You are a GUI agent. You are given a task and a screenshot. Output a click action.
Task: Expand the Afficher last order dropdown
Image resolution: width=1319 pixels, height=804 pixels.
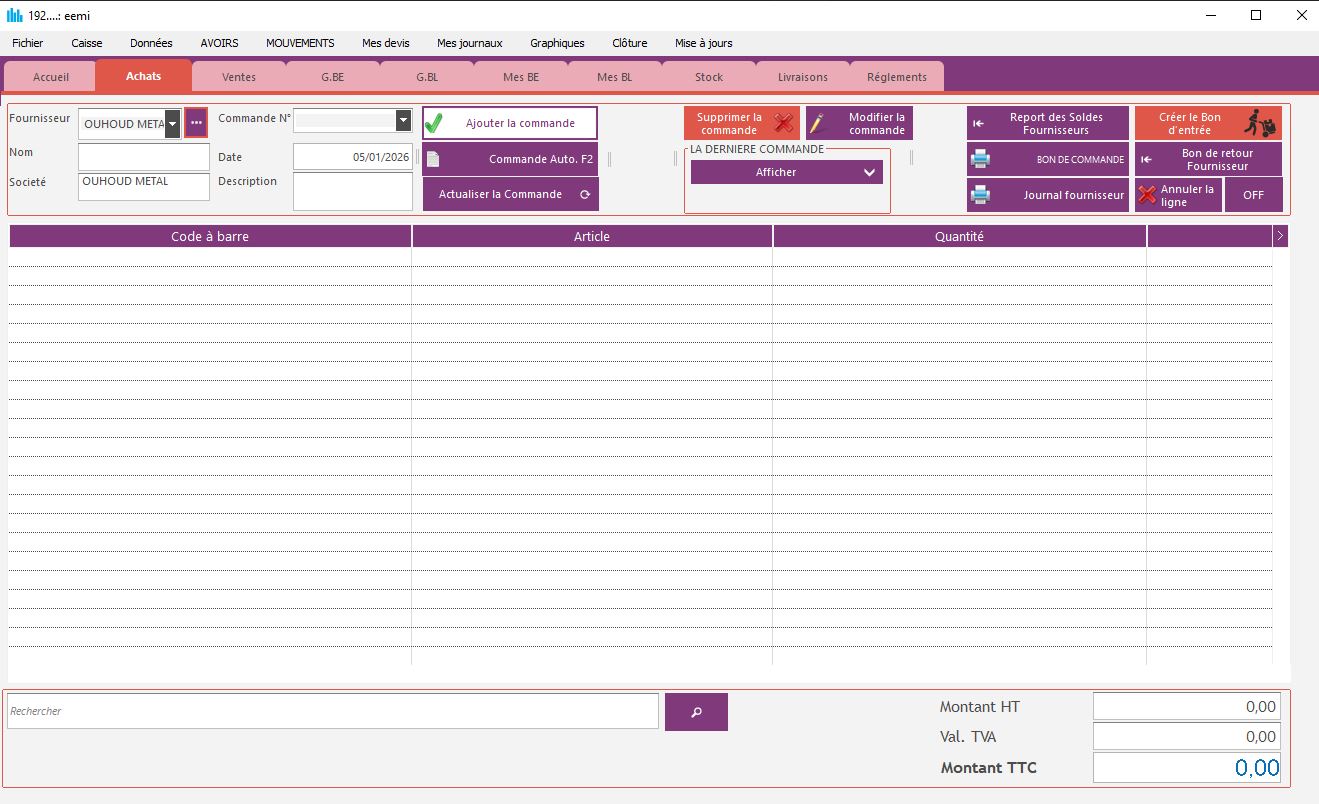tap(868, 173)
